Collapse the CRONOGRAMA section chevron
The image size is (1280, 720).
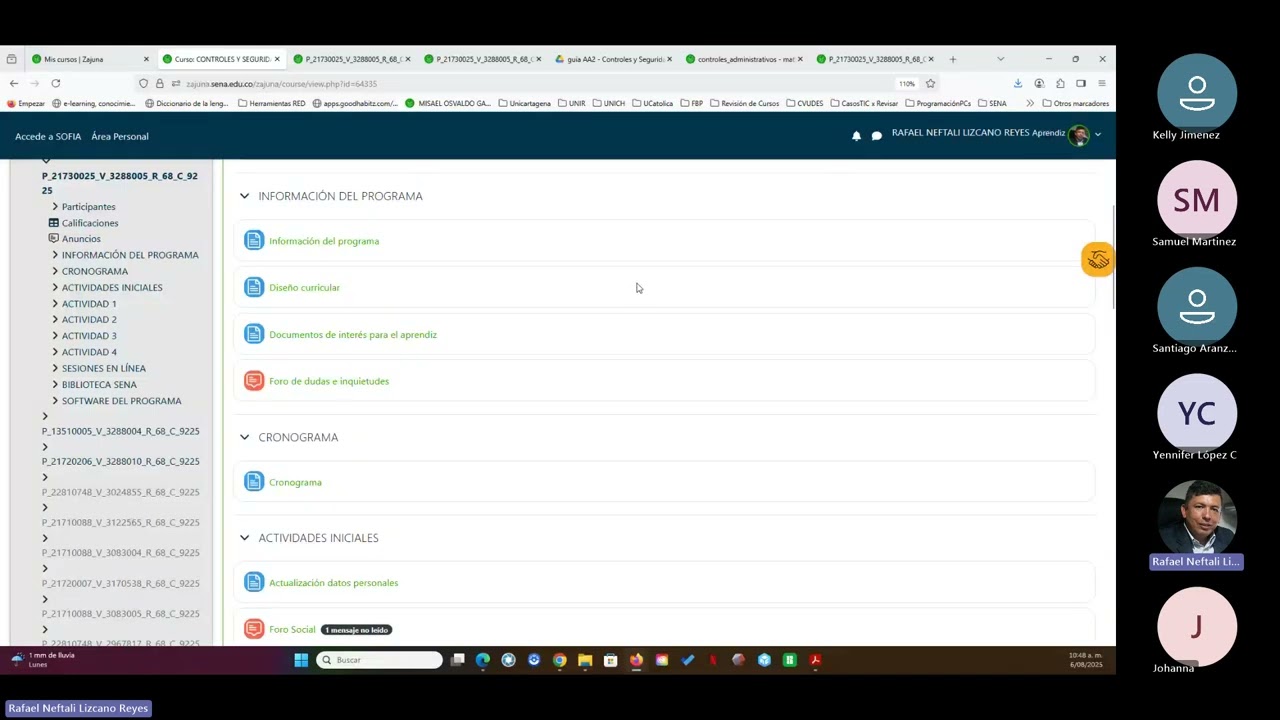(x=244, y=437)
